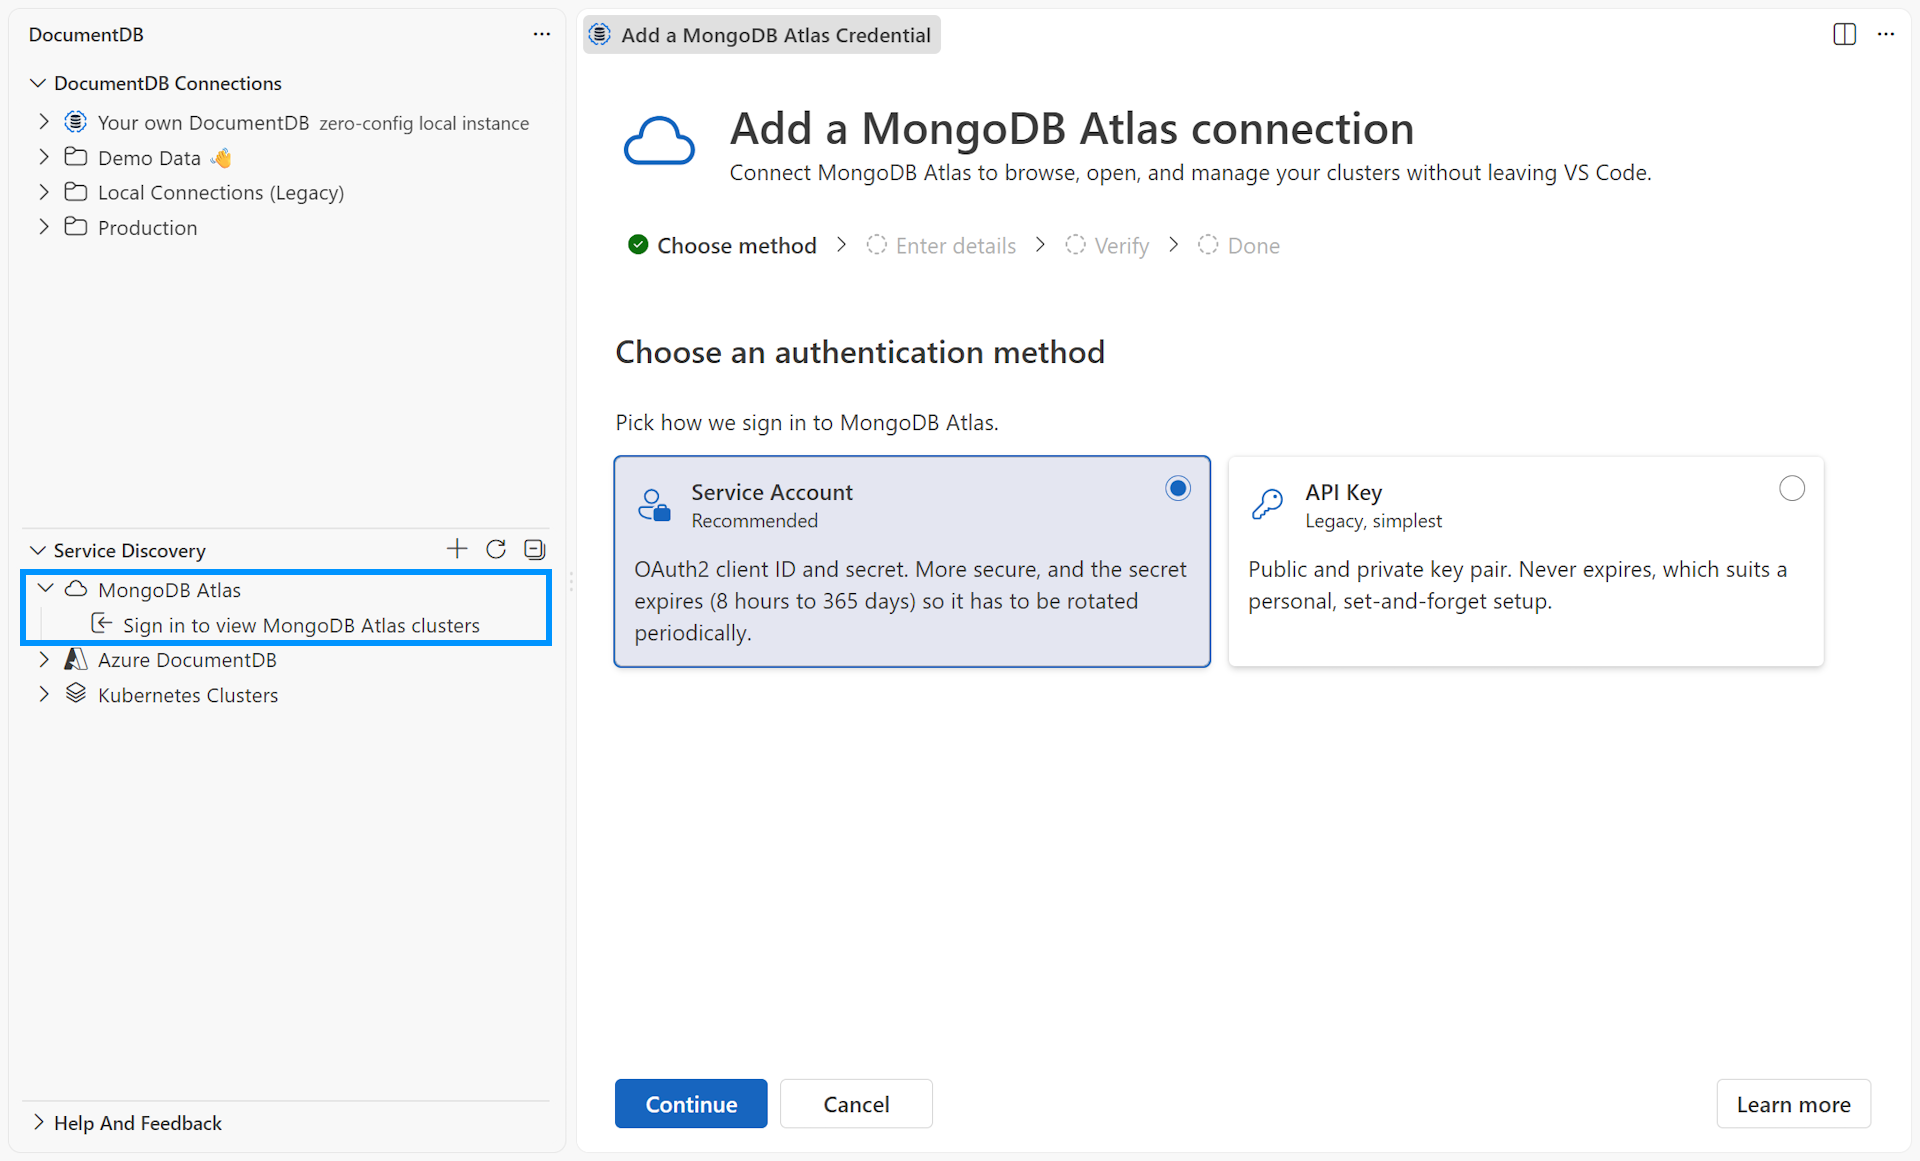Go to the Choose method step
The height and width of the screenshot is (1161, 1920).
pos(737,246)
